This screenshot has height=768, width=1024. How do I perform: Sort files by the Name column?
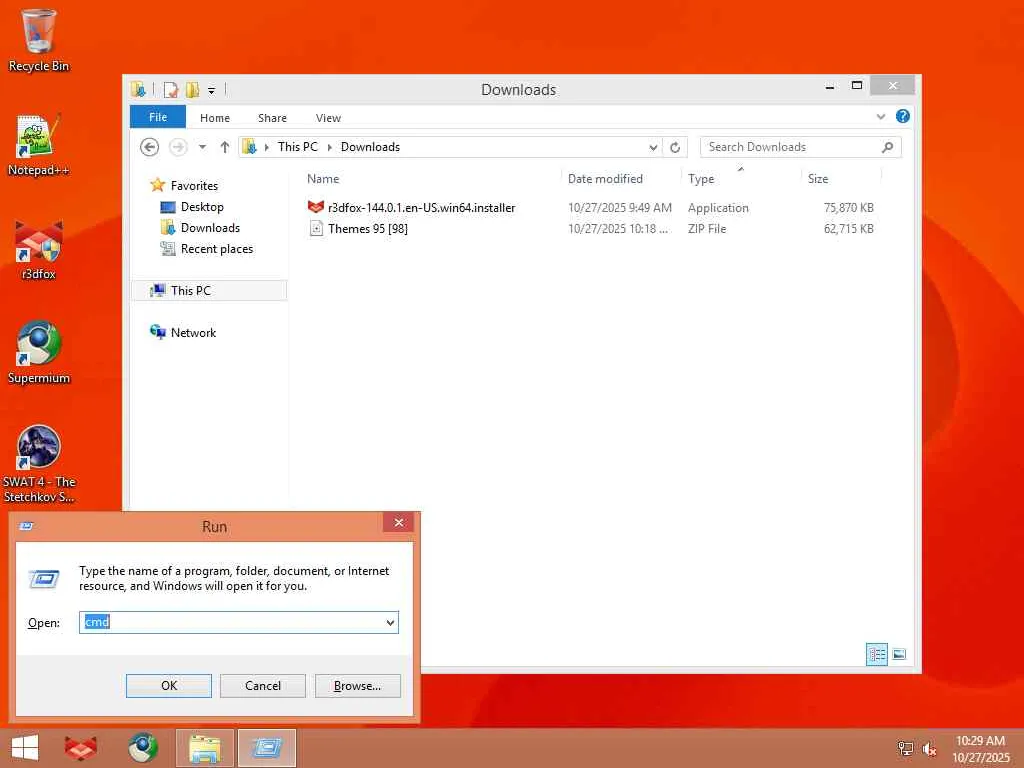click(x=431, y=179)
